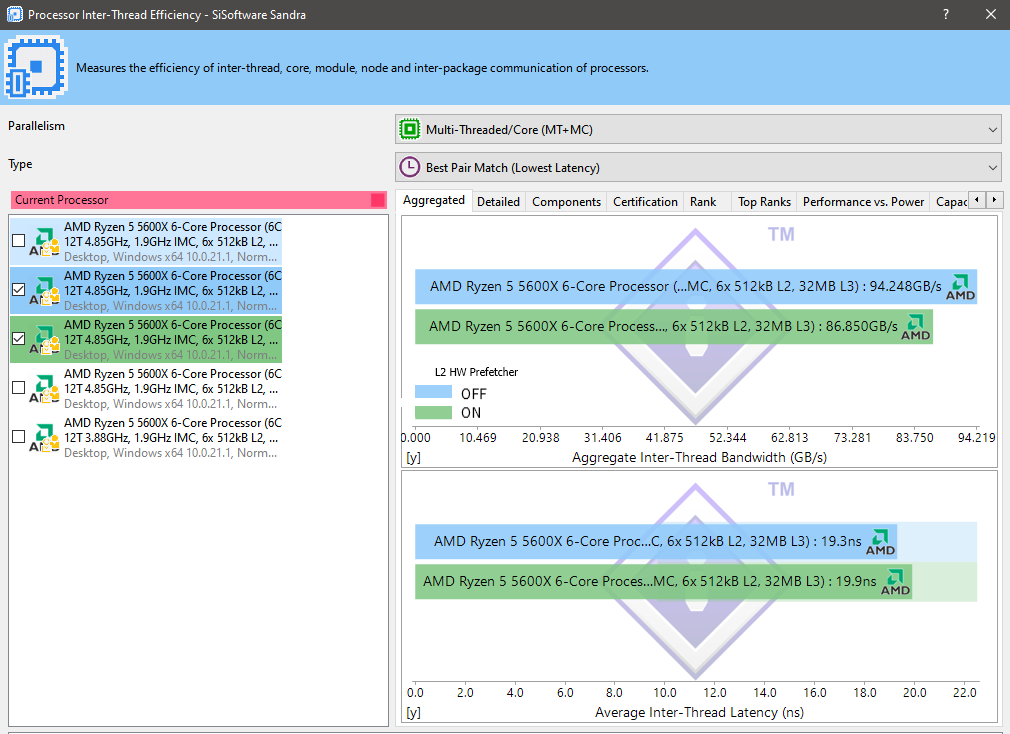Click the Sandra app icon in title bar
Image resolution: width=1010 pixels, height=734 pixels.
click(14, 14)
